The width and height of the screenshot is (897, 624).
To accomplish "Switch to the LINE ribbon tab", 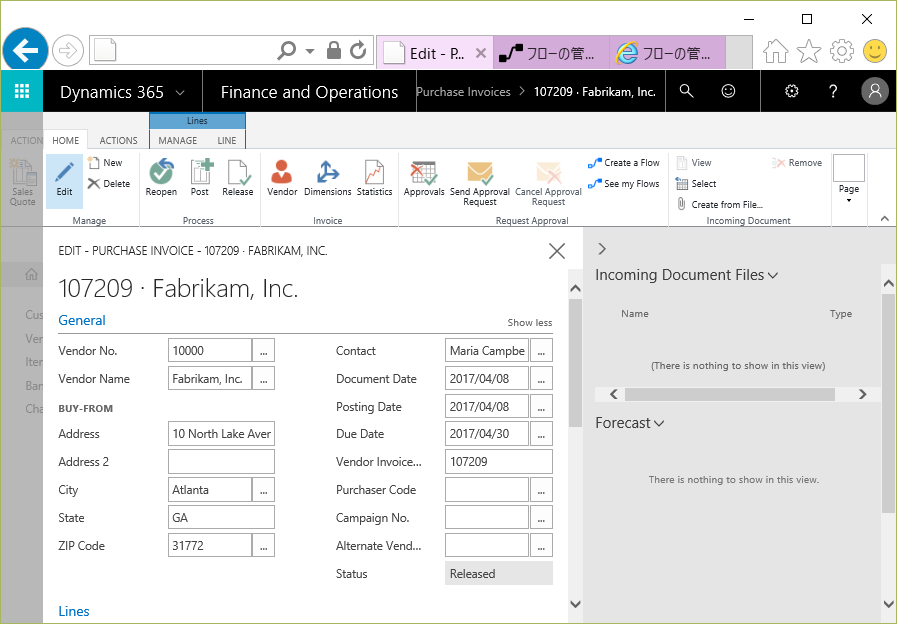I will point(227,140).
